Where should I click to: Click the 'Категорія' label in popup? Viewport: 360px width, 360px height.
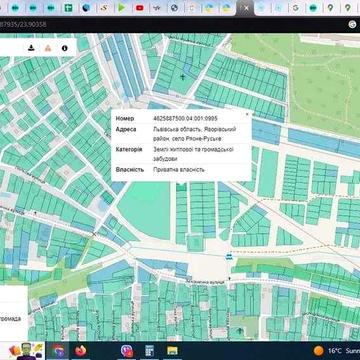pos(129,149)
